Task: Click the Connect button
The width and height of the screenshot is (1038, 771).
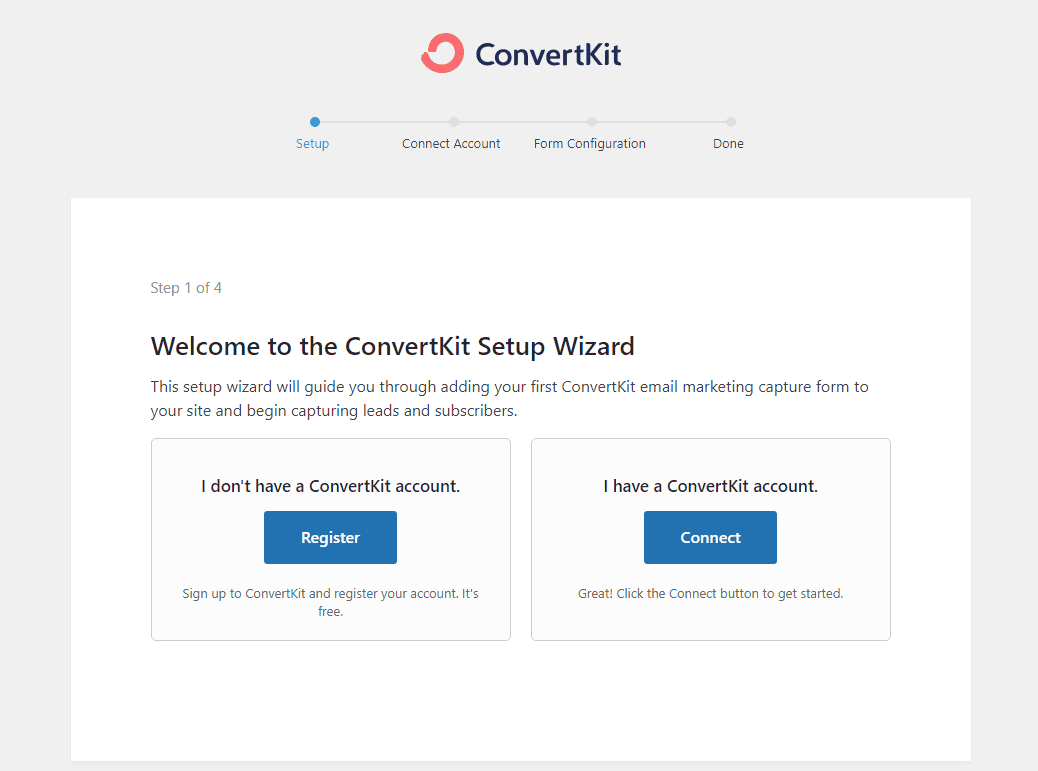Action: tap(710, 537)
